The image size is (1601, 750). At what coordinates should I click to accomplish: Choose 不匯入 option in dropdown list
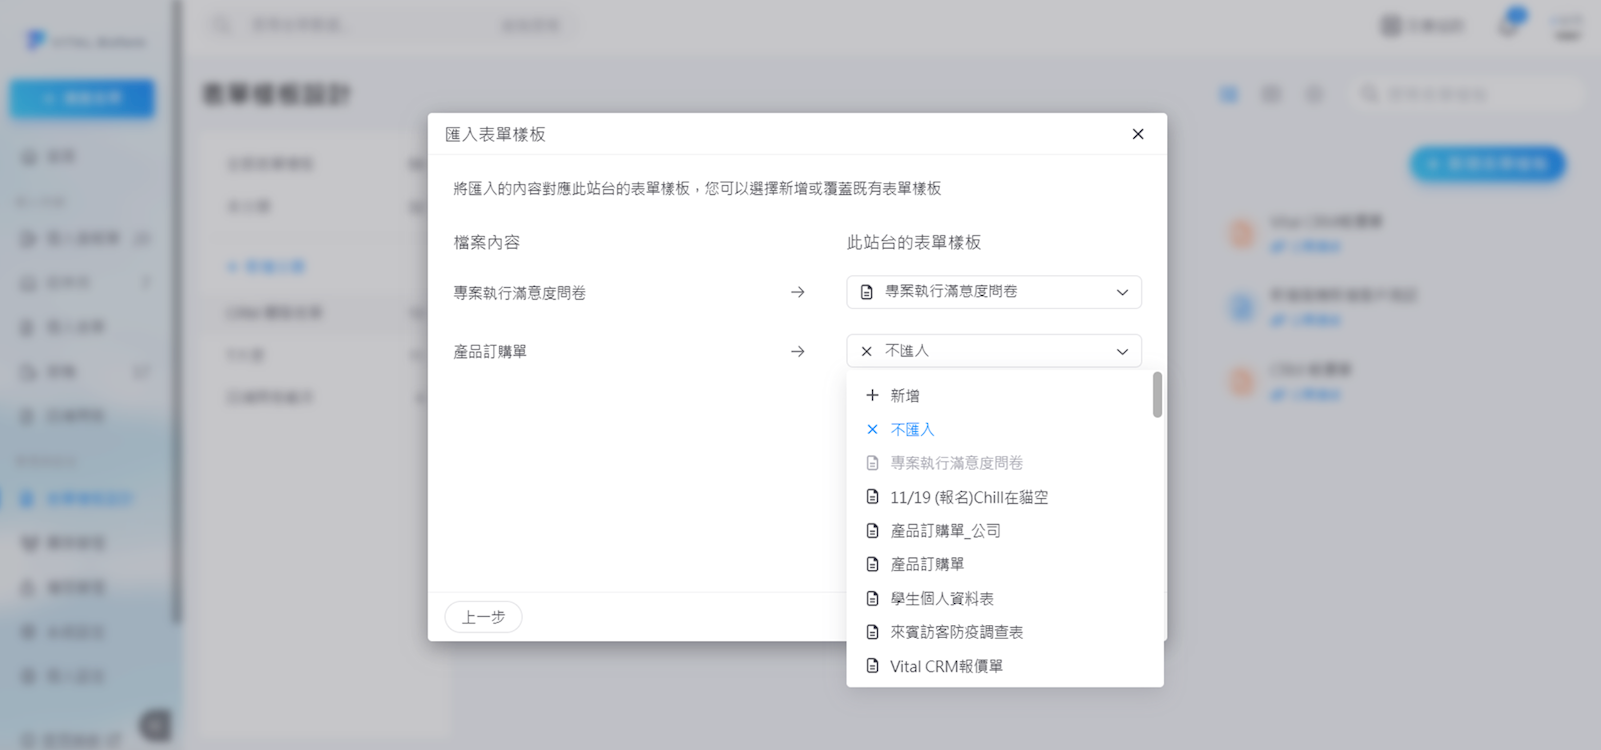(x=912, y=430)
